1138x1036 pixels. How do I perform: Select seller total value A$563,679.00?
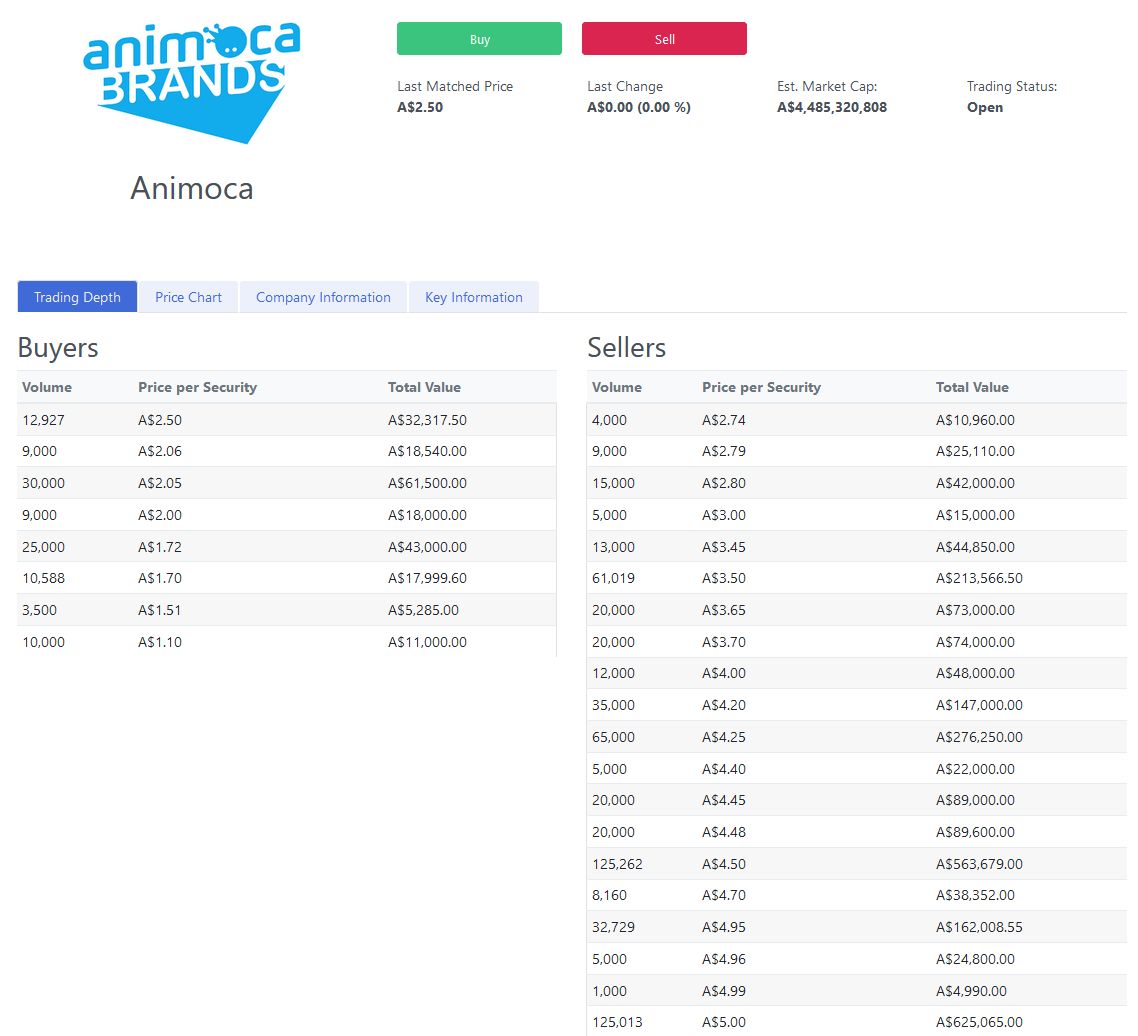[x=979, y=864]
